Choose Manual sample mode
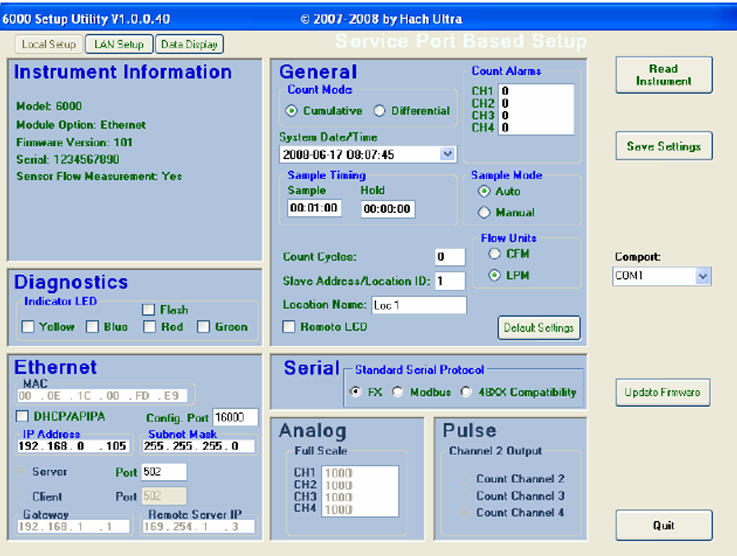The image size is (737, 556). [485, 212]
